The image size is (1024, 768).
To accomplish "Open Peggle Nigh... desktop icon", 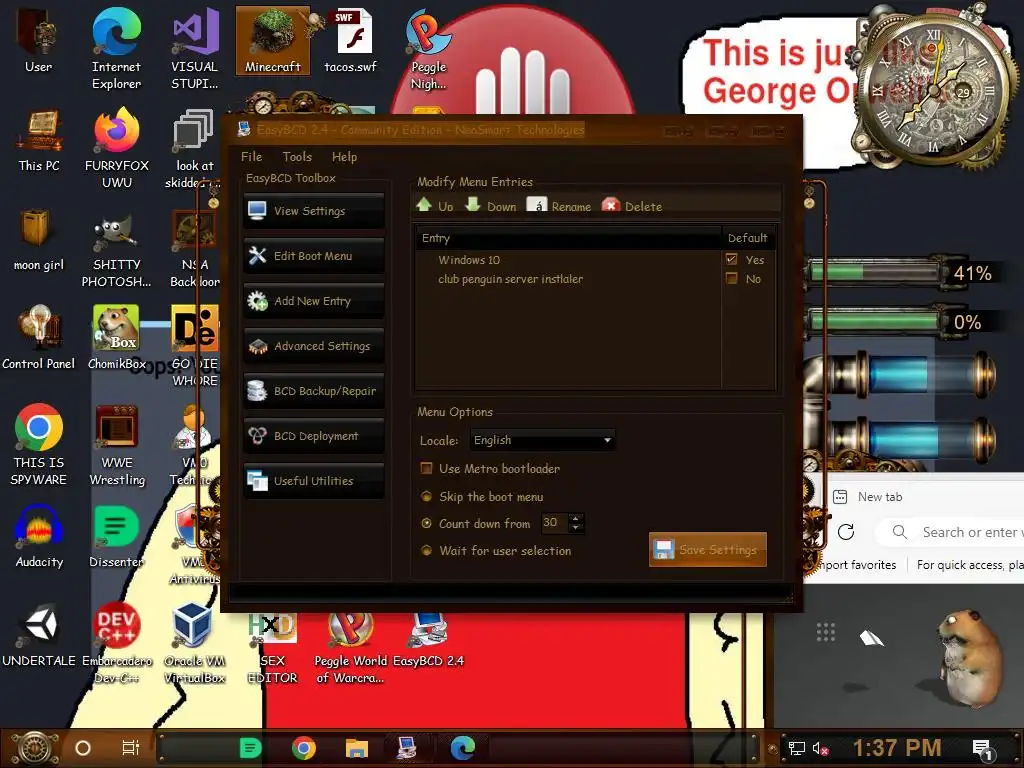I will tap(428, 49).
